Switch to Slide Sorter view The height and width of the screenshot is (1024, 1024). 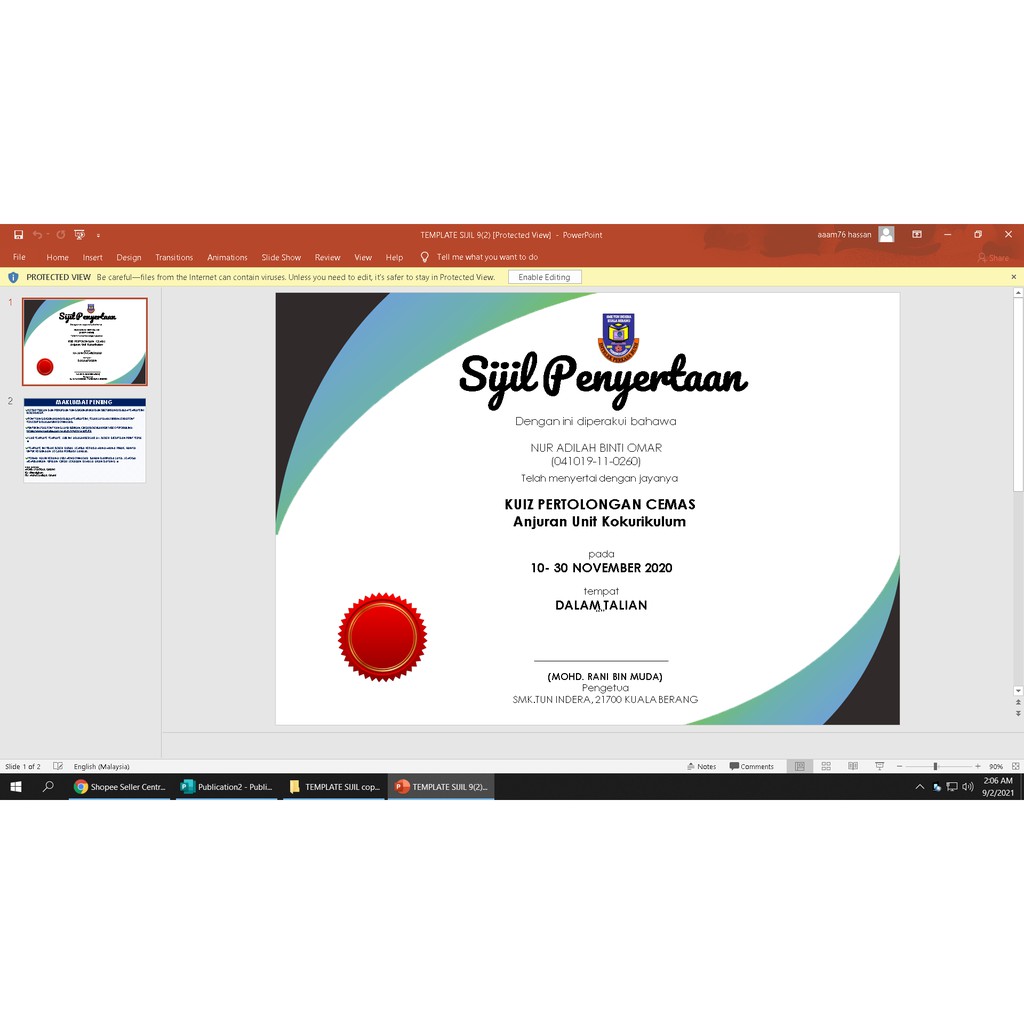[x=826, y=766]
